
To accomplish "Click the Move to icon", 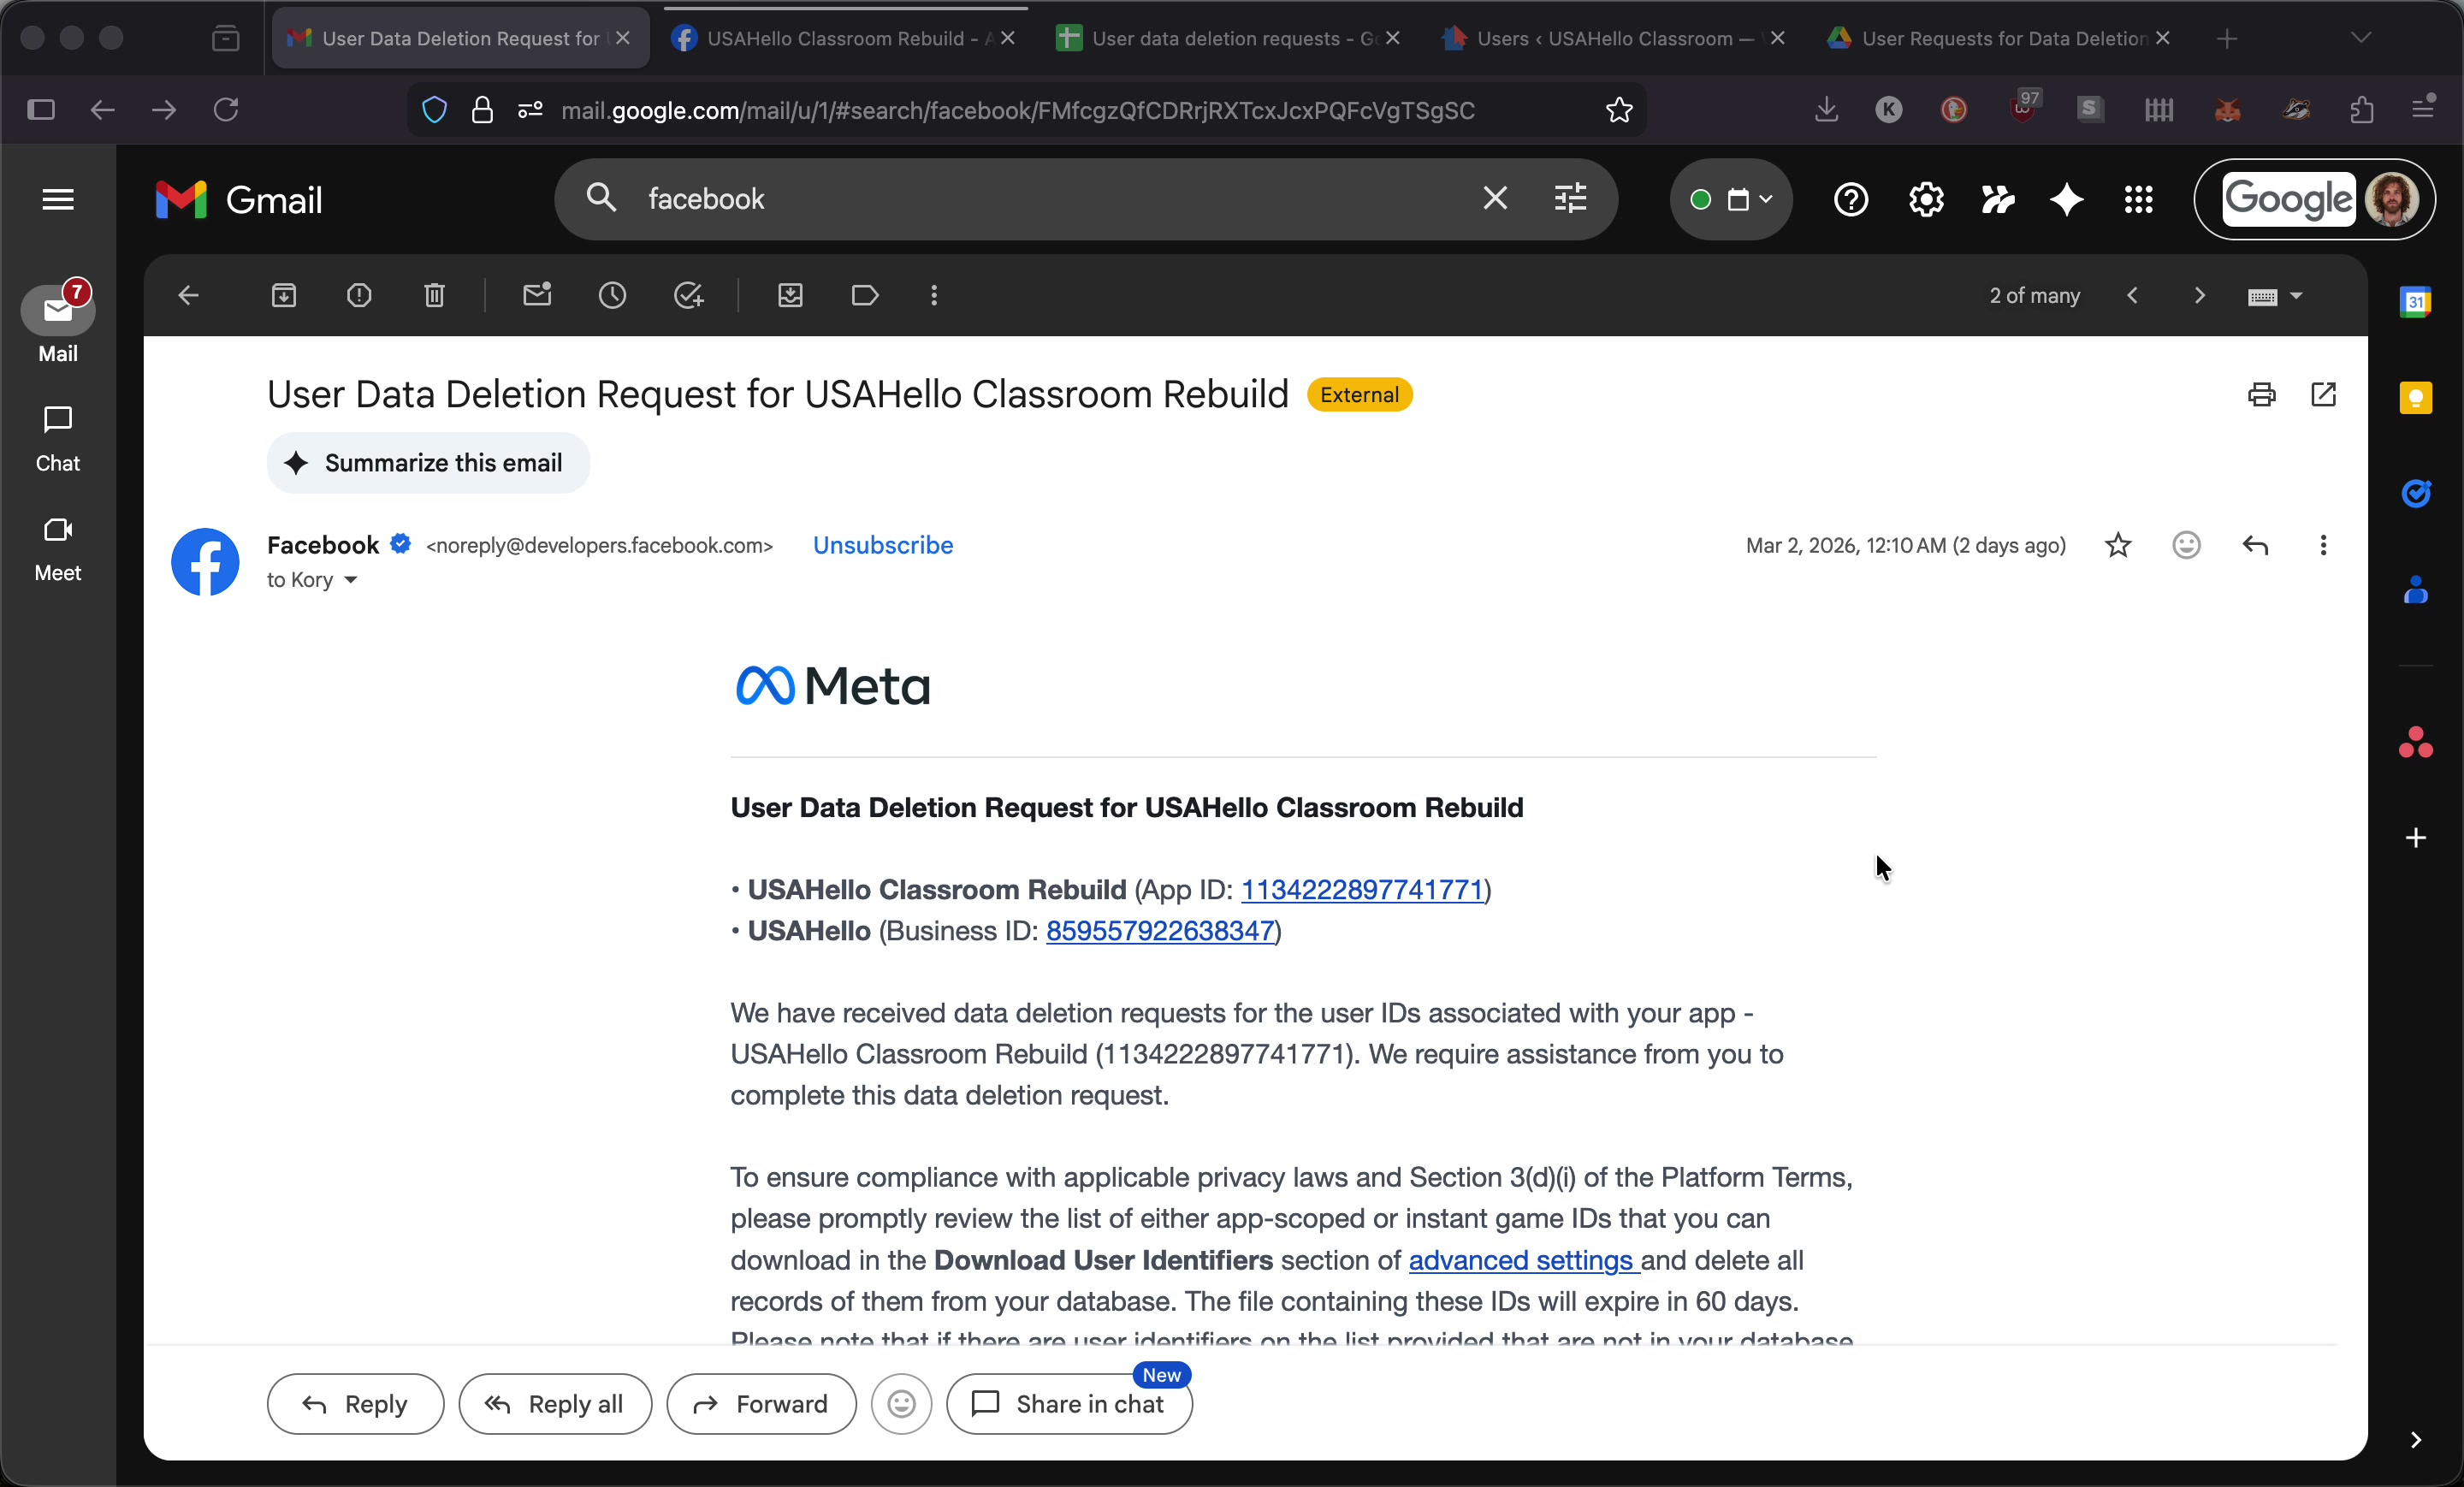I will tap(790, 296).
